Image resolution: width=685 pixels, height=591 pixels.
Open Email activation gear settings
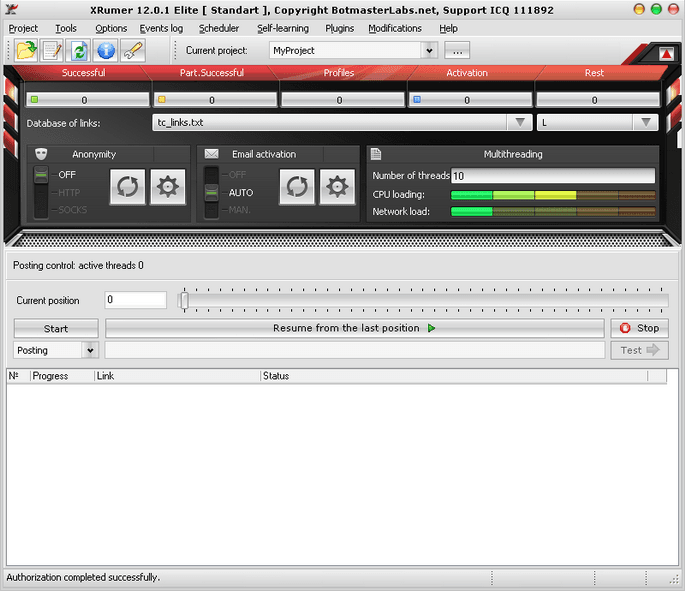tap(337, 187)
